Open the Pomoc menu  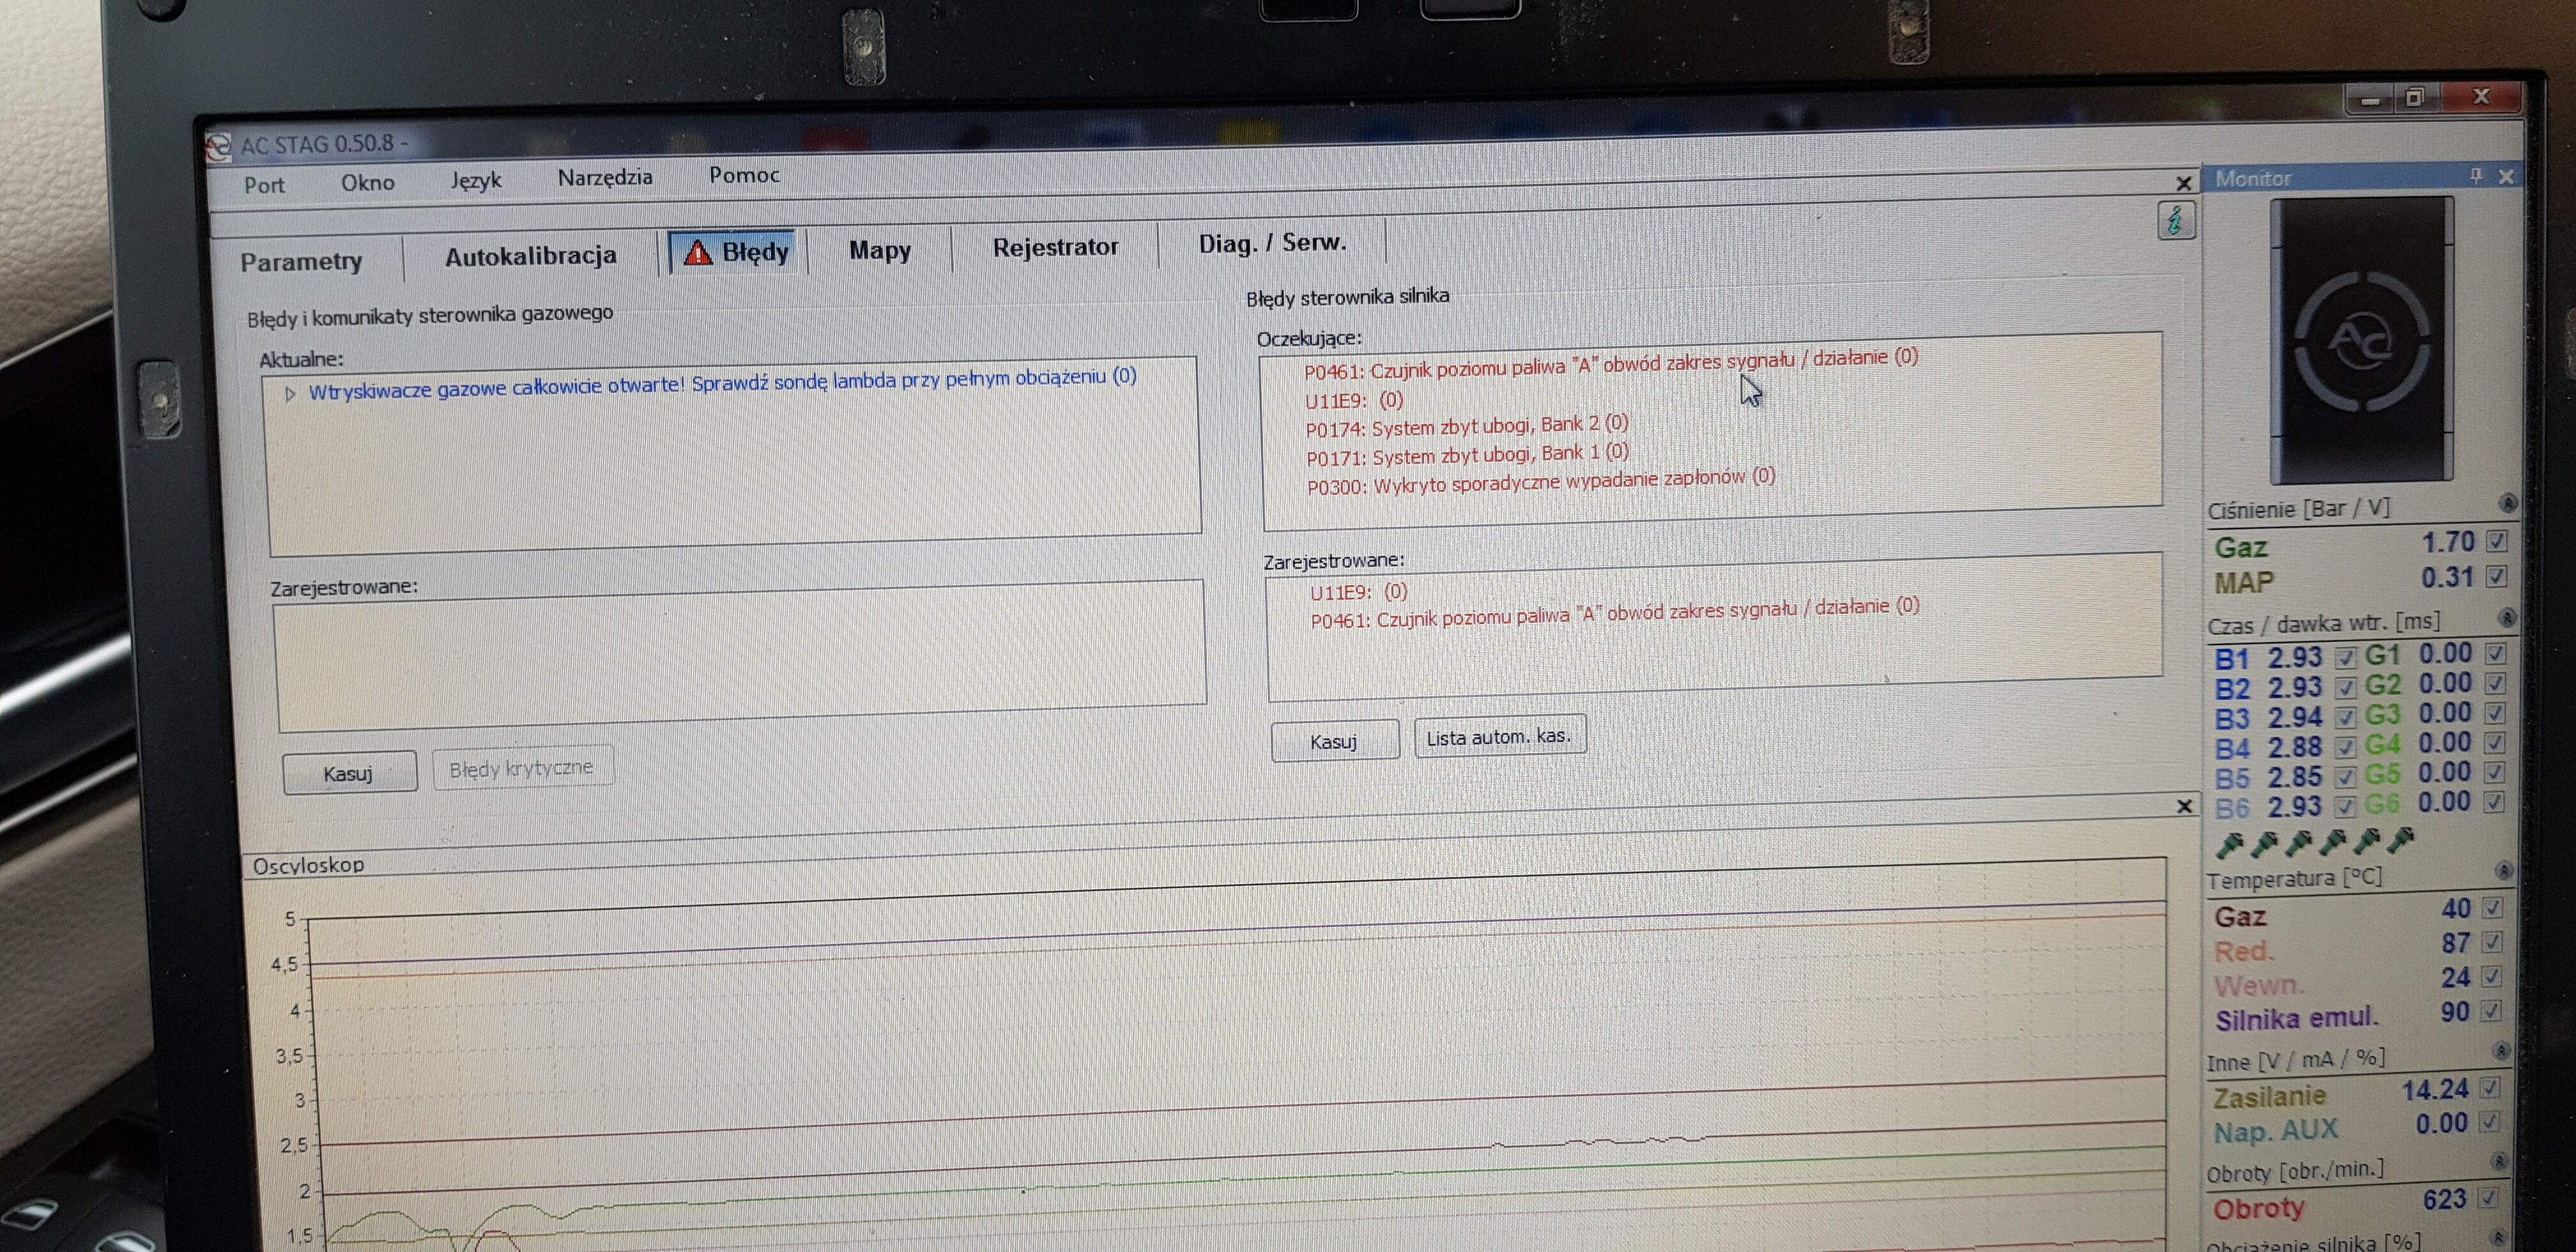[744, 175]
